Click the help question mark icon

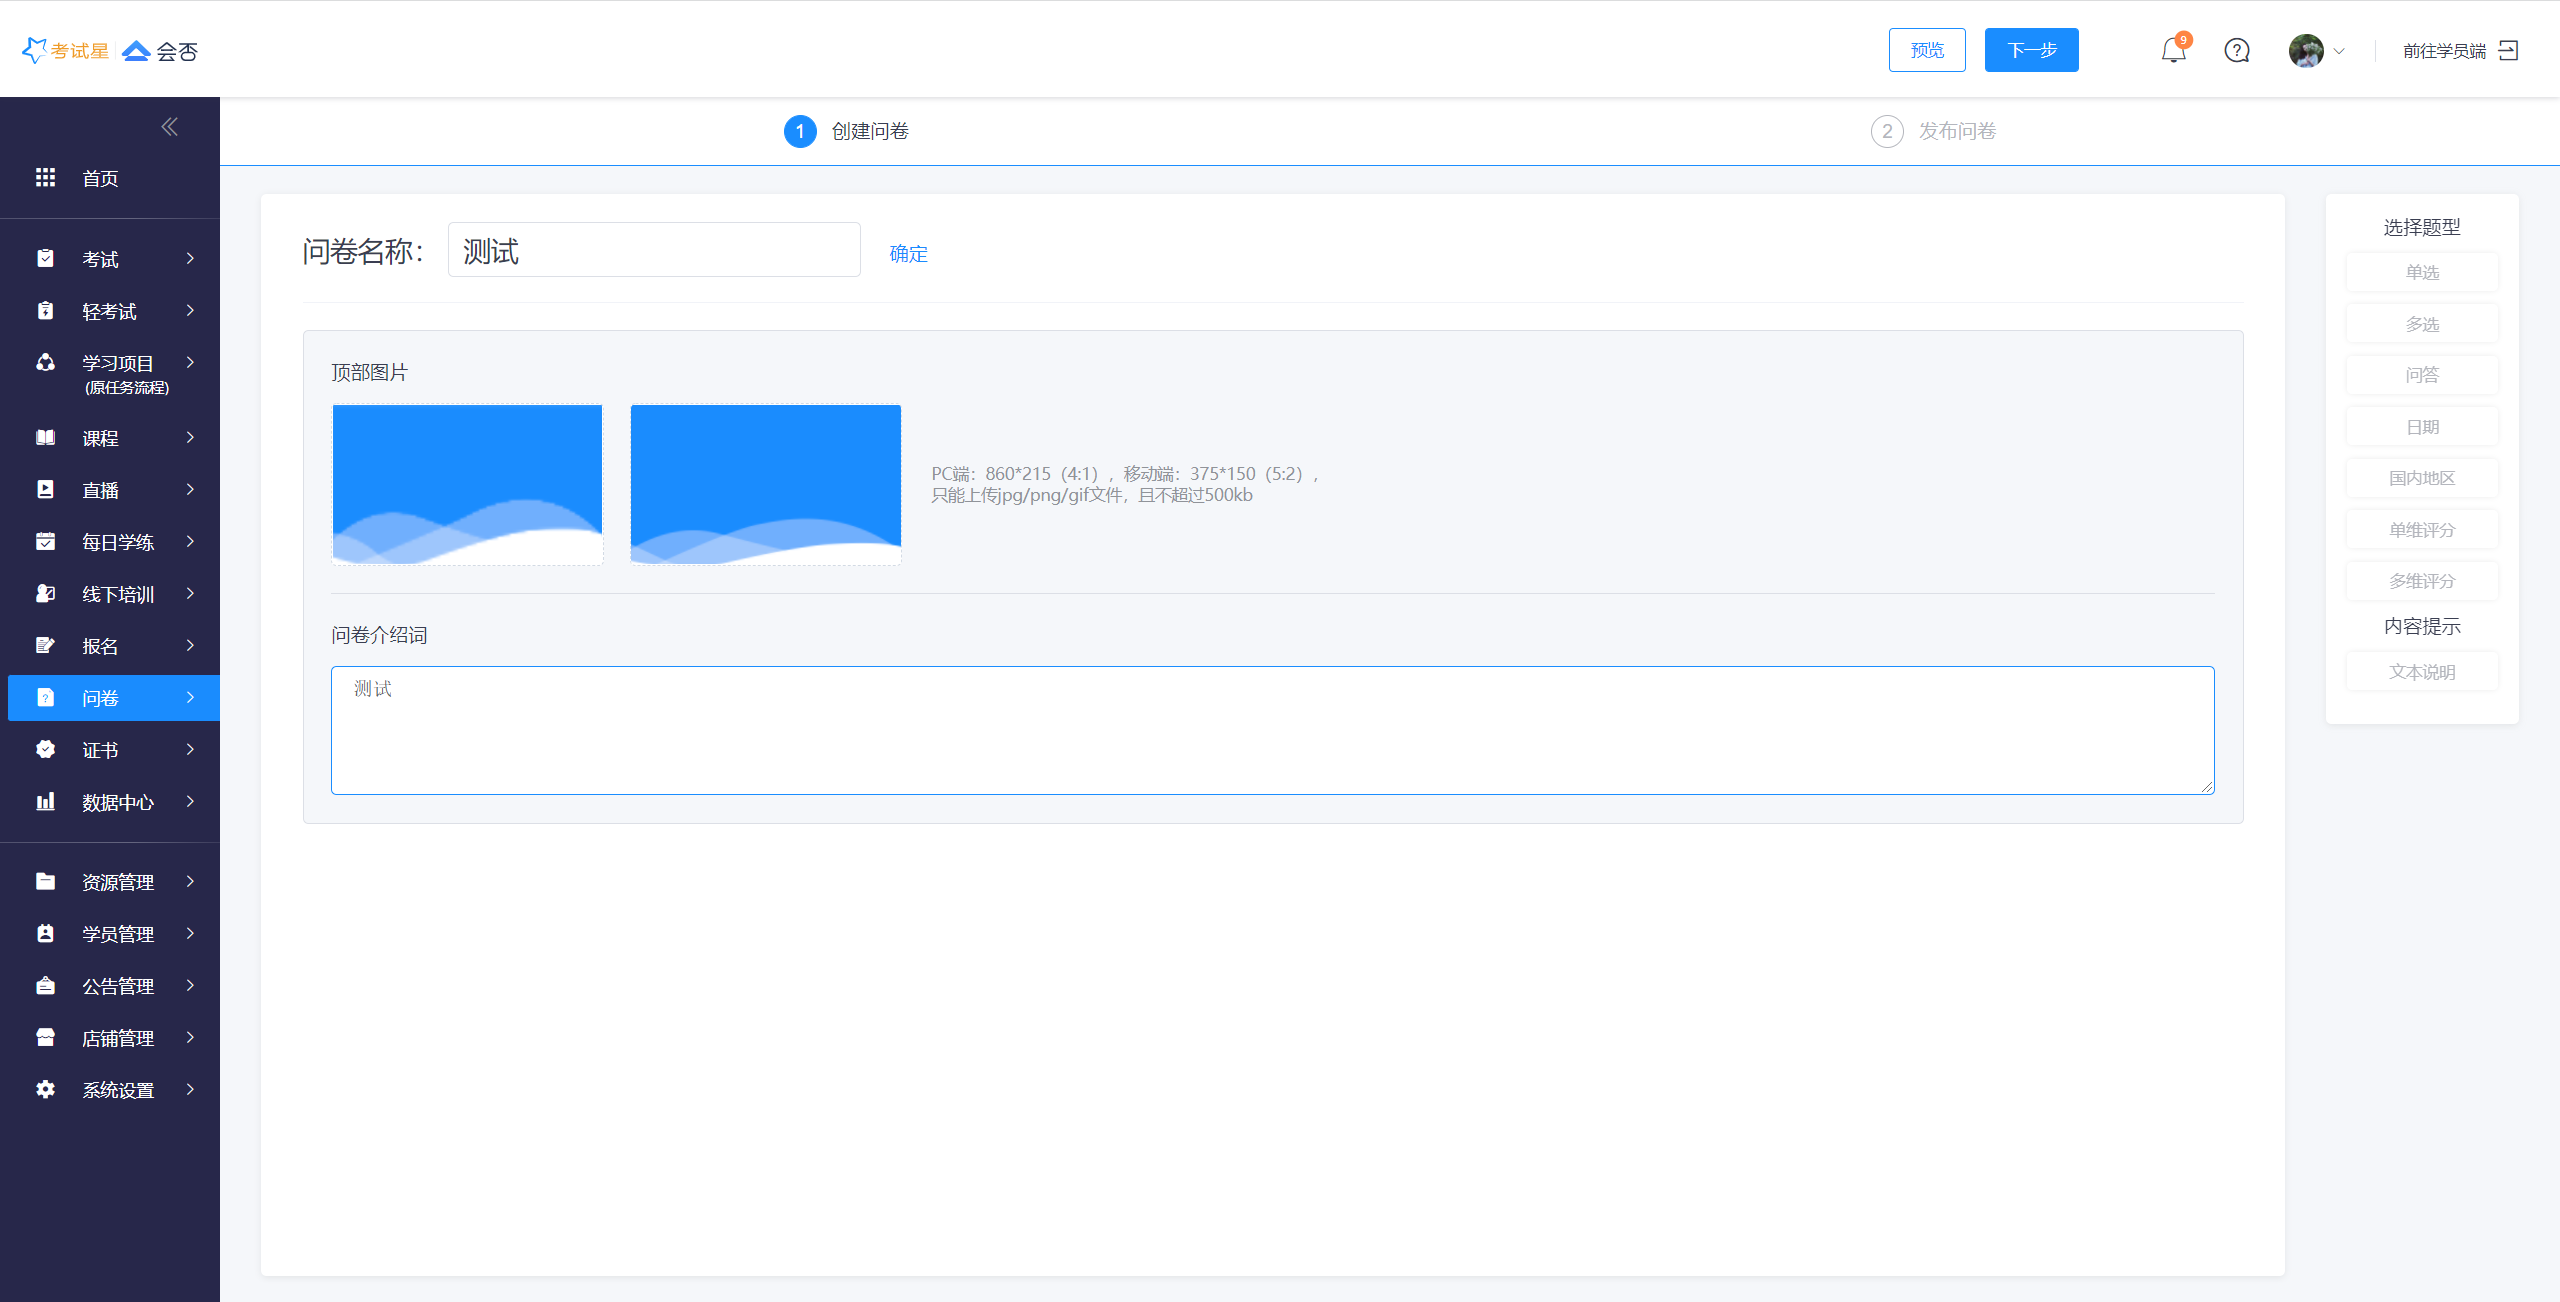click(x=2237, y=50)
